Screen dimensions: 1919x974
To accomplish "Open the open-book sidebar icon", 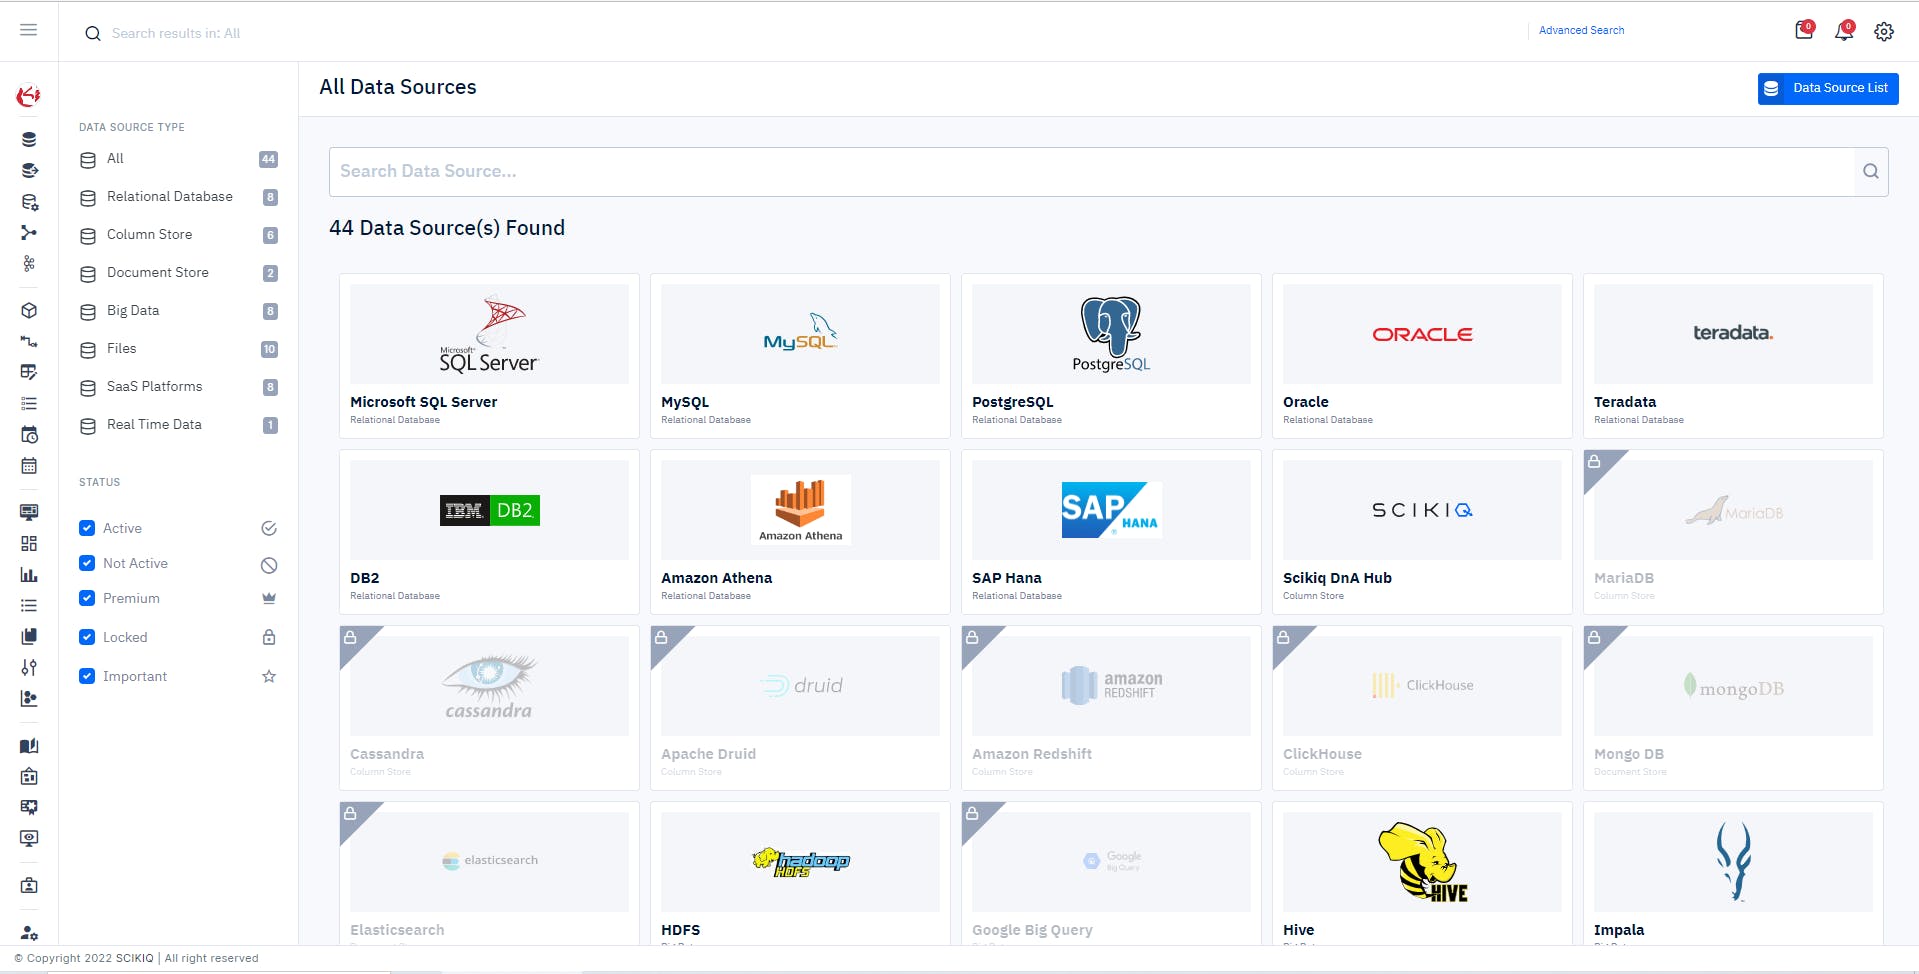I will (29, 745).
